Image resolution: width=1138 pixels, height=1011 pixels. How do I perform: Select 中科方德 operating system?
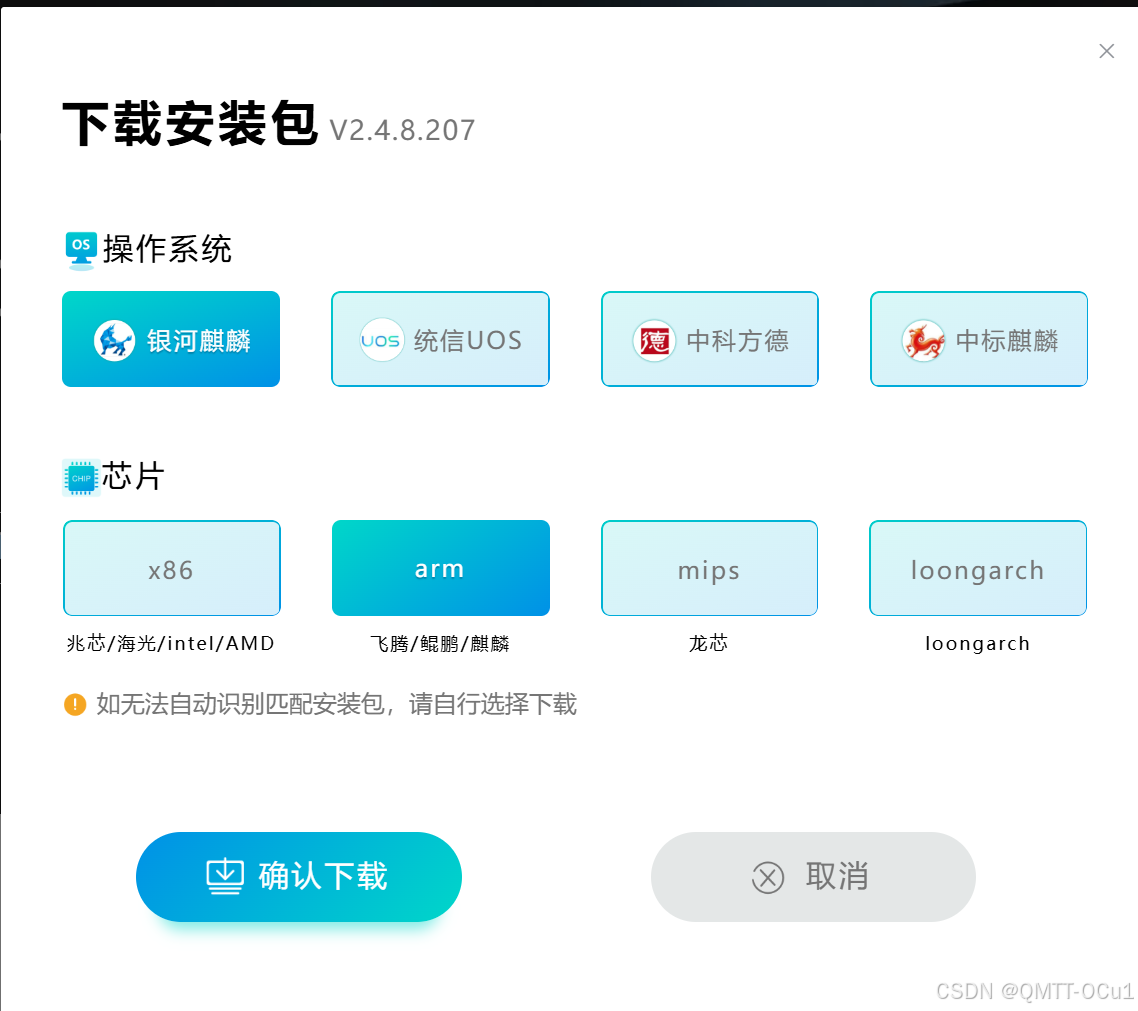710,339
